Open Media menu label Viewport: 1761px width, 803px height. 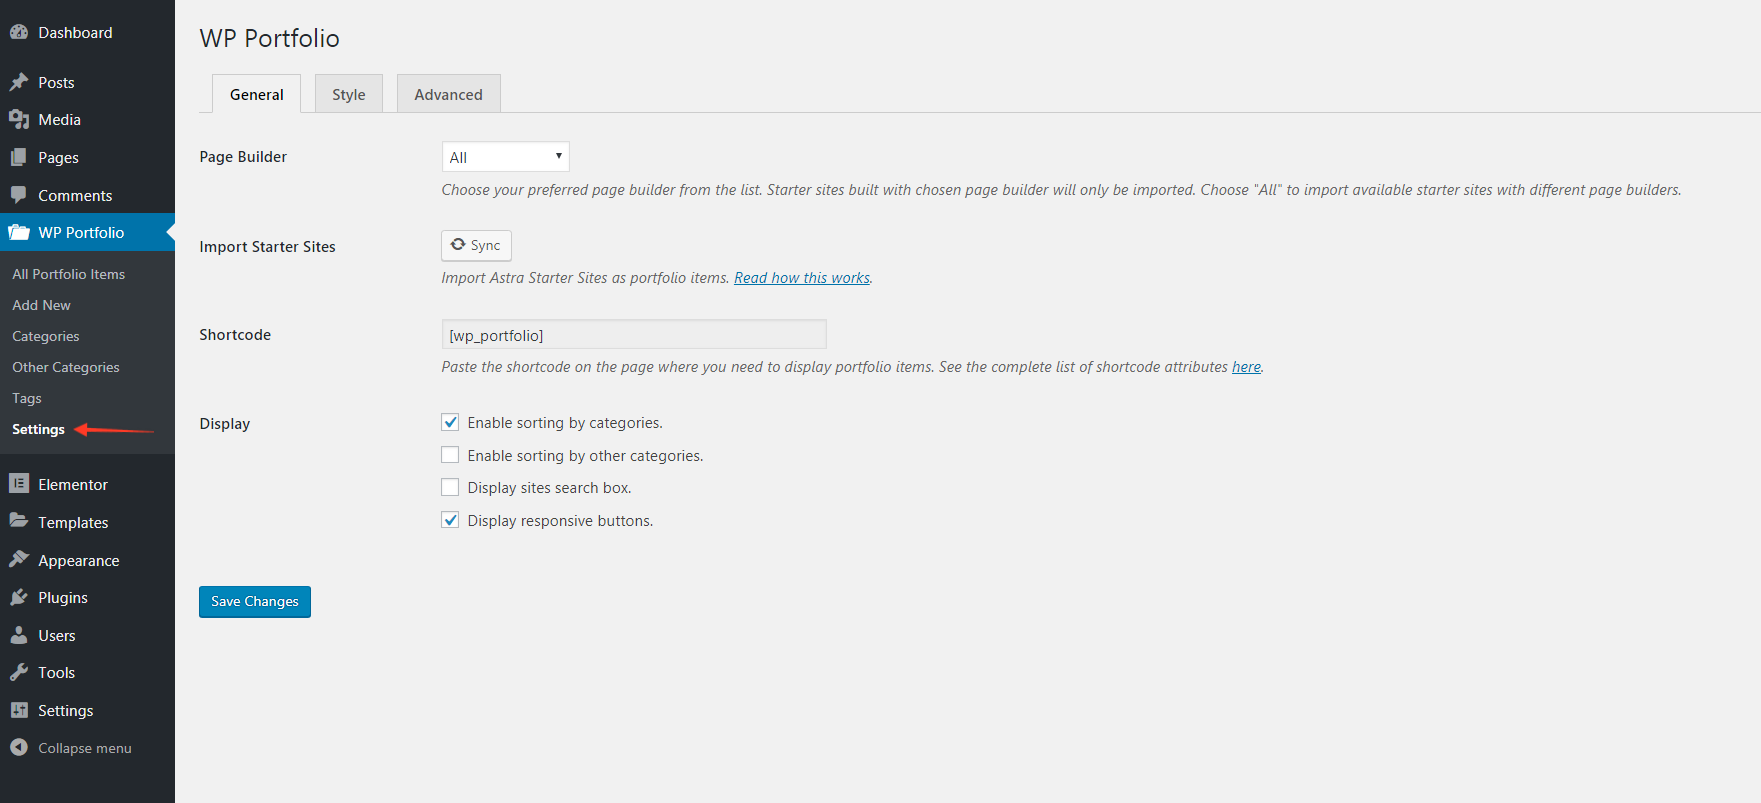pyautogui.click(x=59, y=120)
